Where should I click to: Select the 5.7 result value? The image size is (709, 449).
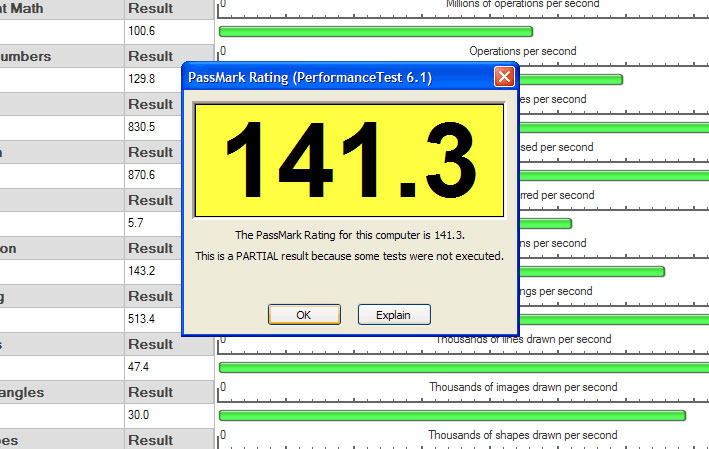tap(136, 223)
